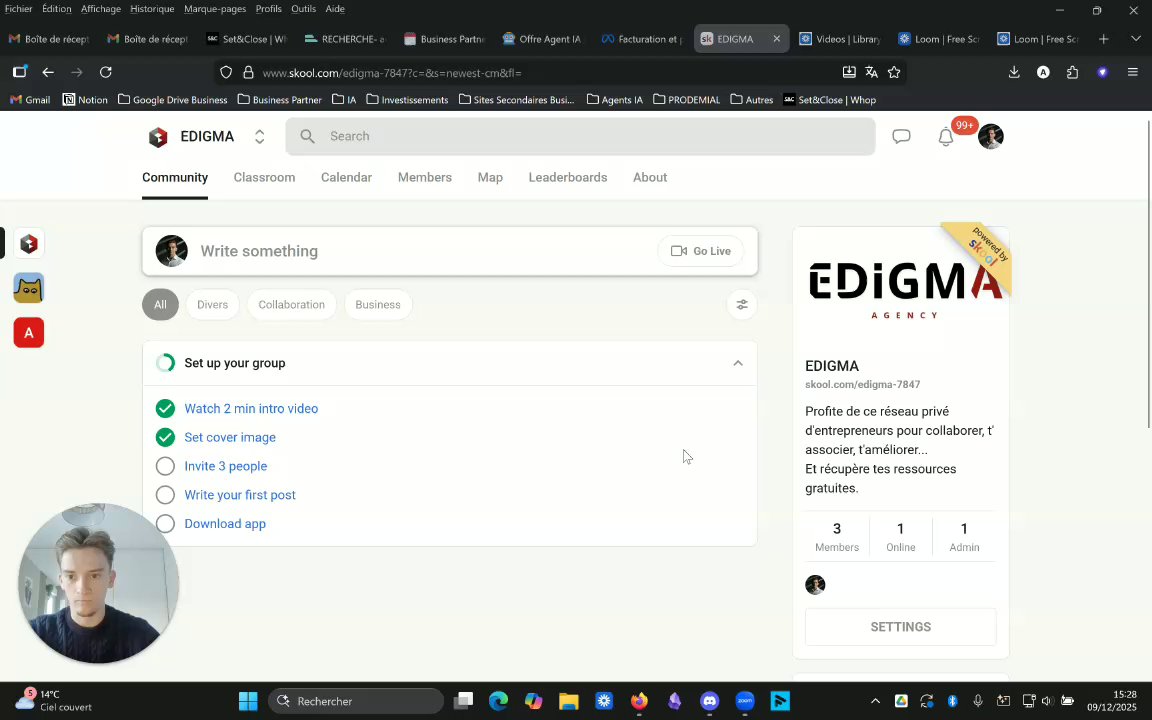Open Download app link

(225, 524)
